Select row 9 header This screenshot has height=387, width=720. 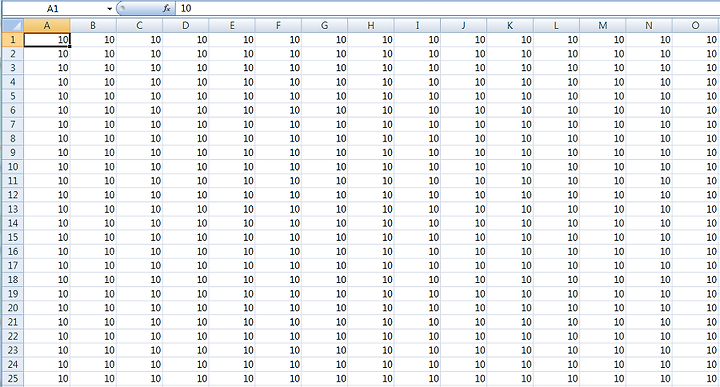point(13,152)
